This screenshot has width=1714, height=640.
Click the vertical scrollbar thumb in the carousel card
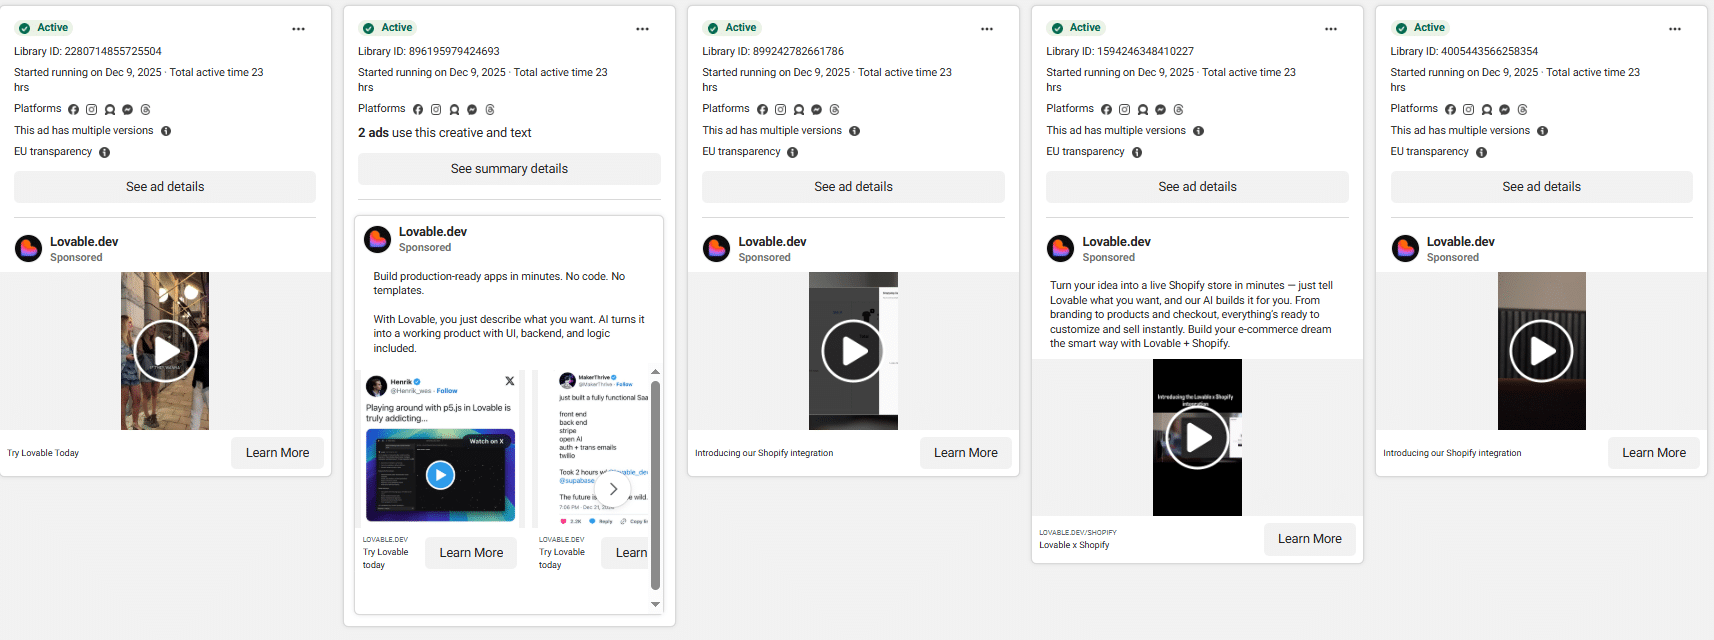[655, 480]
